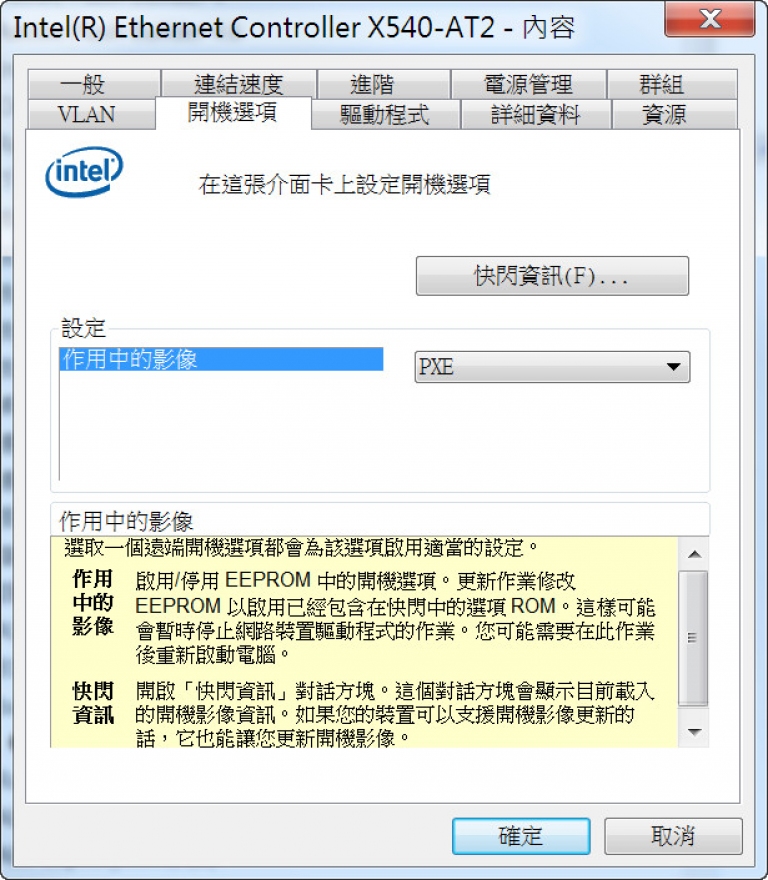Click the dropdown arrow next to PXE
768x880 pixels.
[673, 367]
